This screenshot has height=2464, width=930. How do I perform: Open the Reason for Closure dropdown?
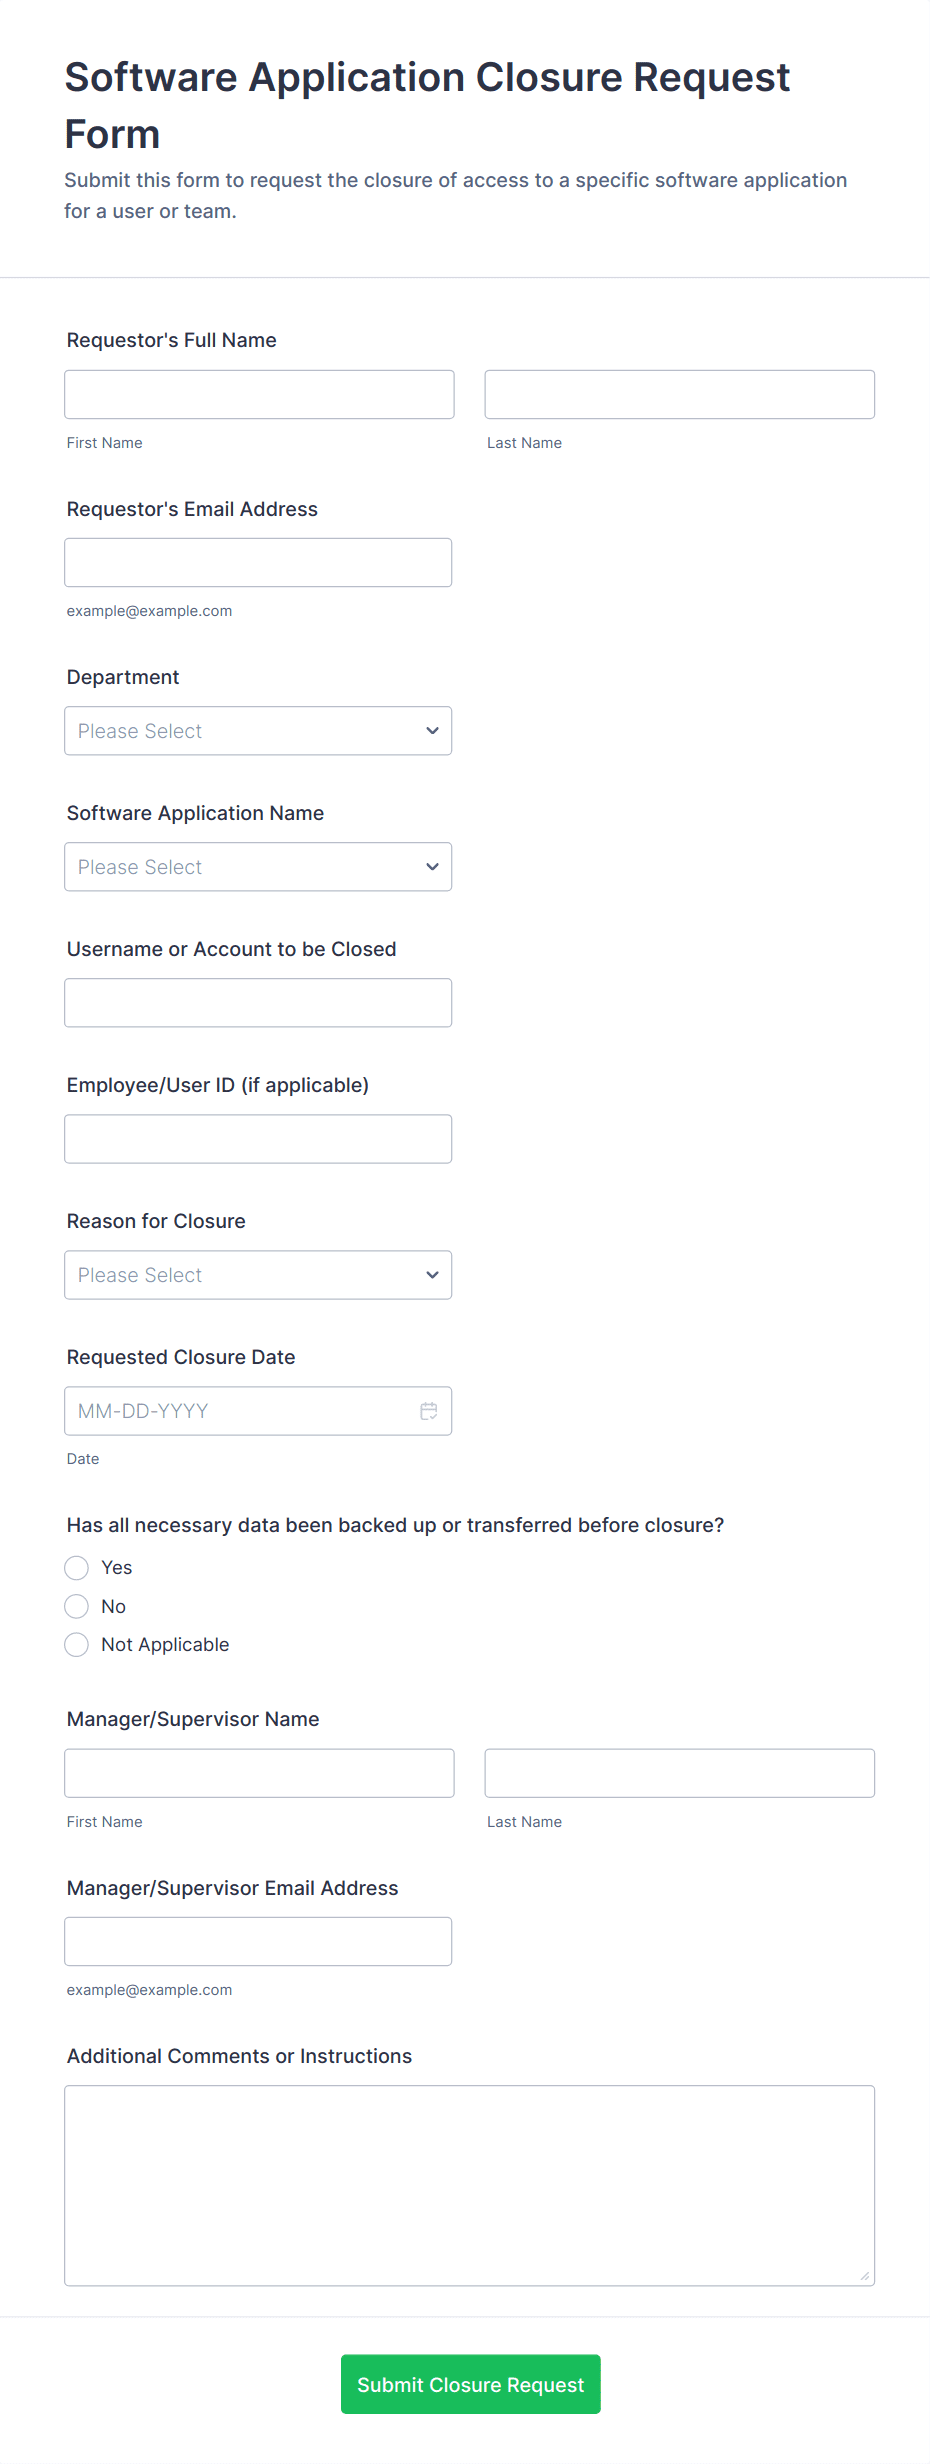(258, 1275)
